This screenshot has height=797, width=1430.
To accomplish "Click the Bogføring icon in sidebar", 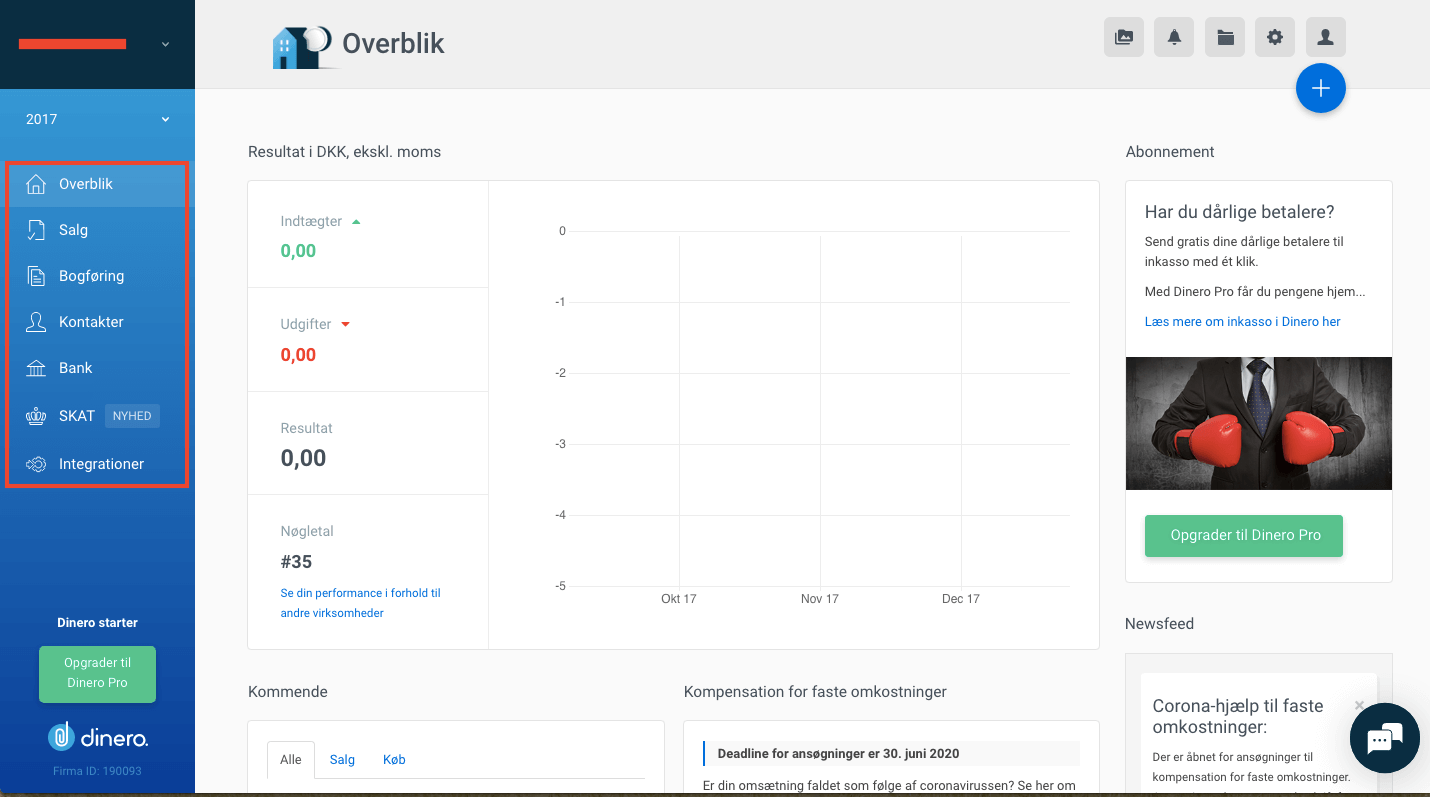I will (x=36, y=276).
